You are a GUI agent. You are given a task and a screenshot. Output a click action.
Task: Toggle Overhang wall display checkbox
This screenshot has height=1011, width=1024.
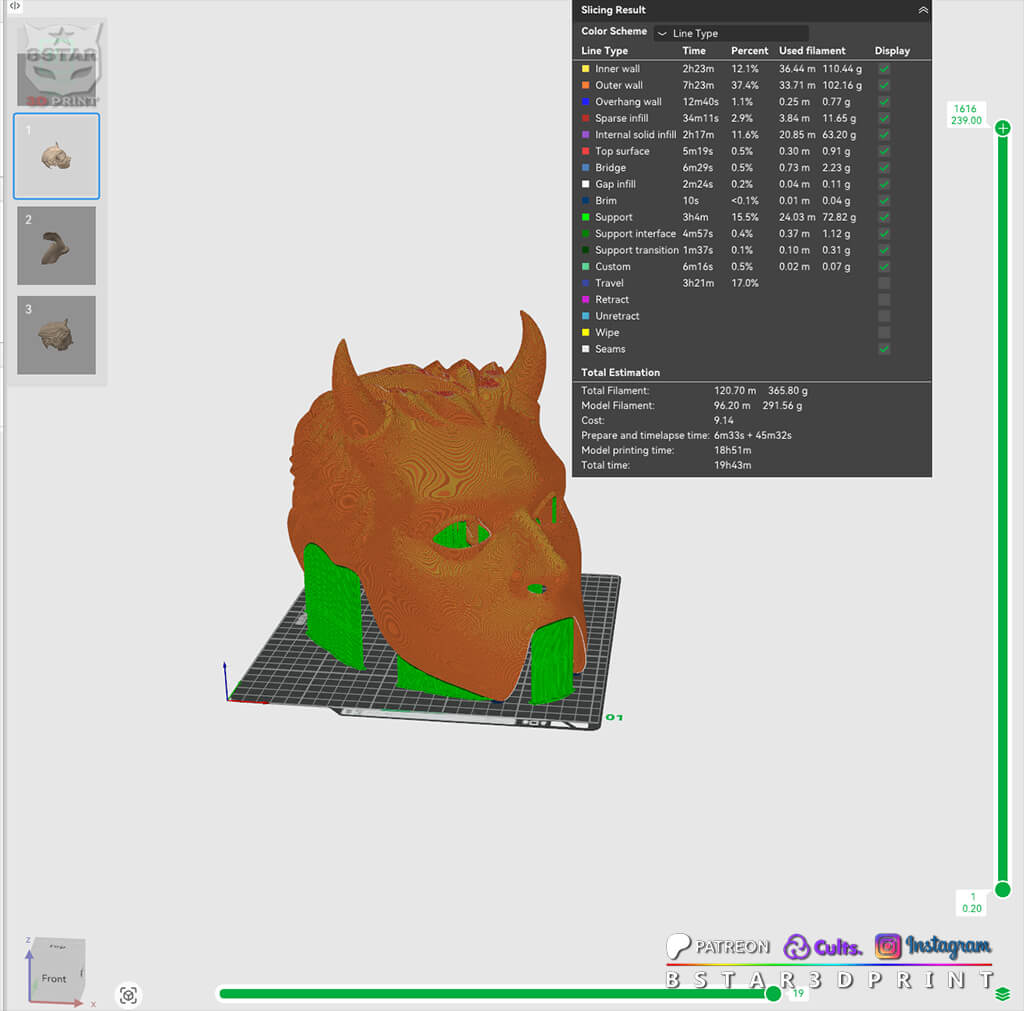(884, 101)
